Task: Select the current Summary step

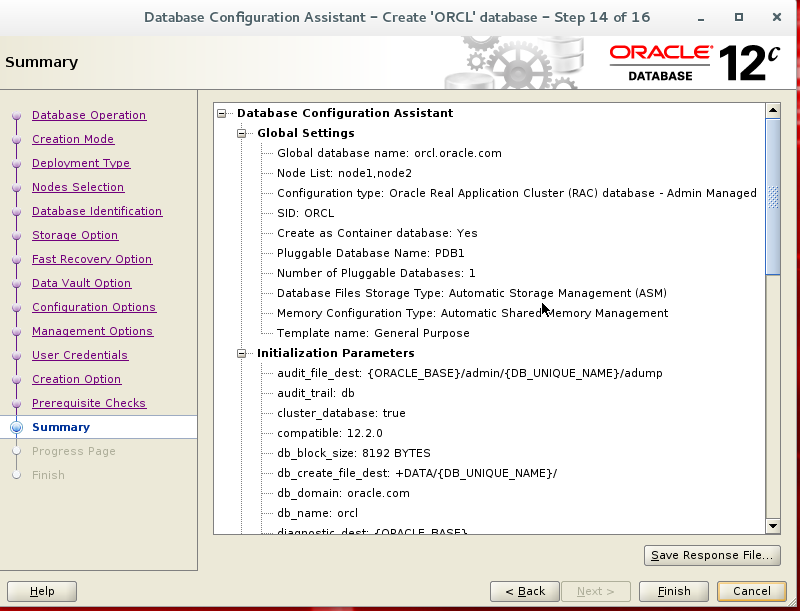Action: click(61, 427)
